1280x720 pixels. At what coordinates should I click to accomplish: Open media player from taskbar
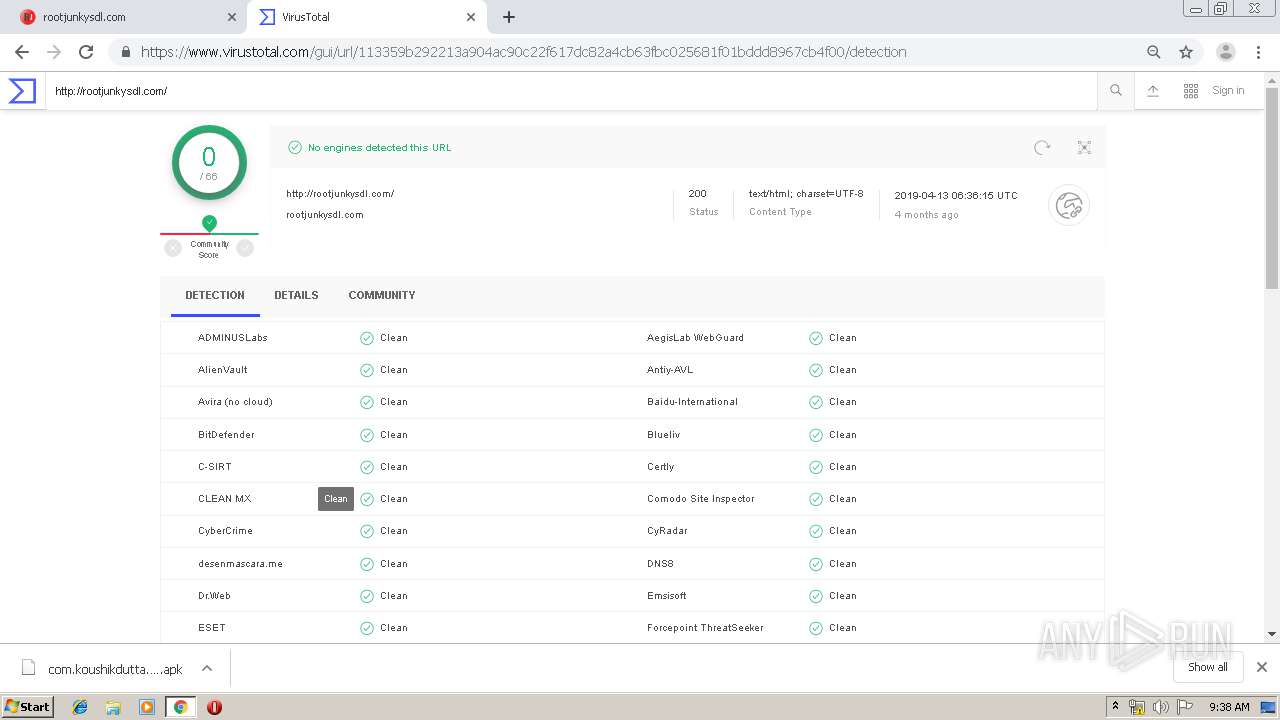pos(147,707)
